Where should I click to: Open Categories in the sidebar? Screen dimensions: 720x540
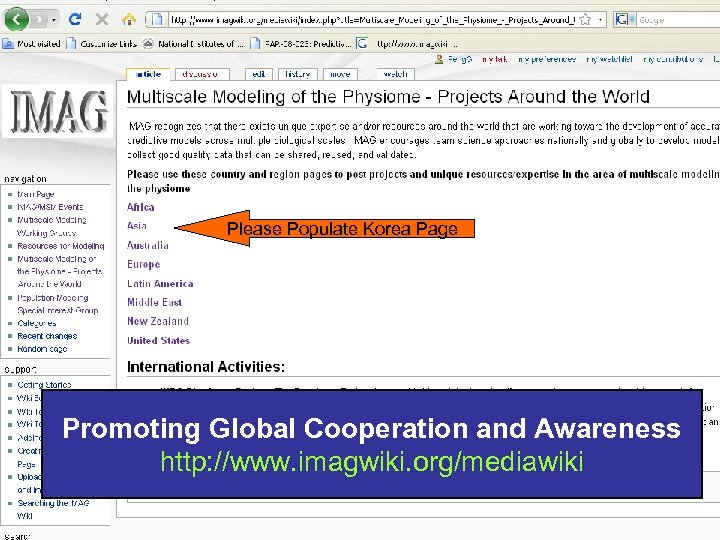(37, 323)
